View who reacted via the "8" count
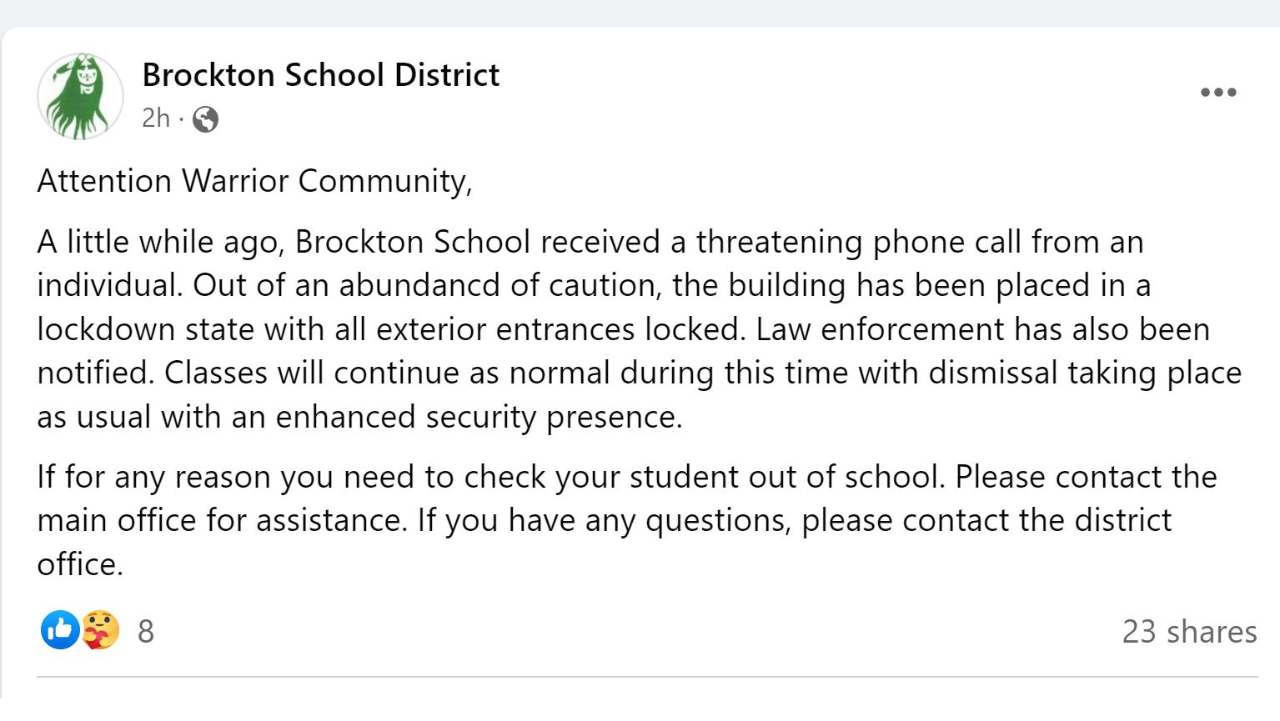The width and height of the screenshot is (1280, 721). 146,632
